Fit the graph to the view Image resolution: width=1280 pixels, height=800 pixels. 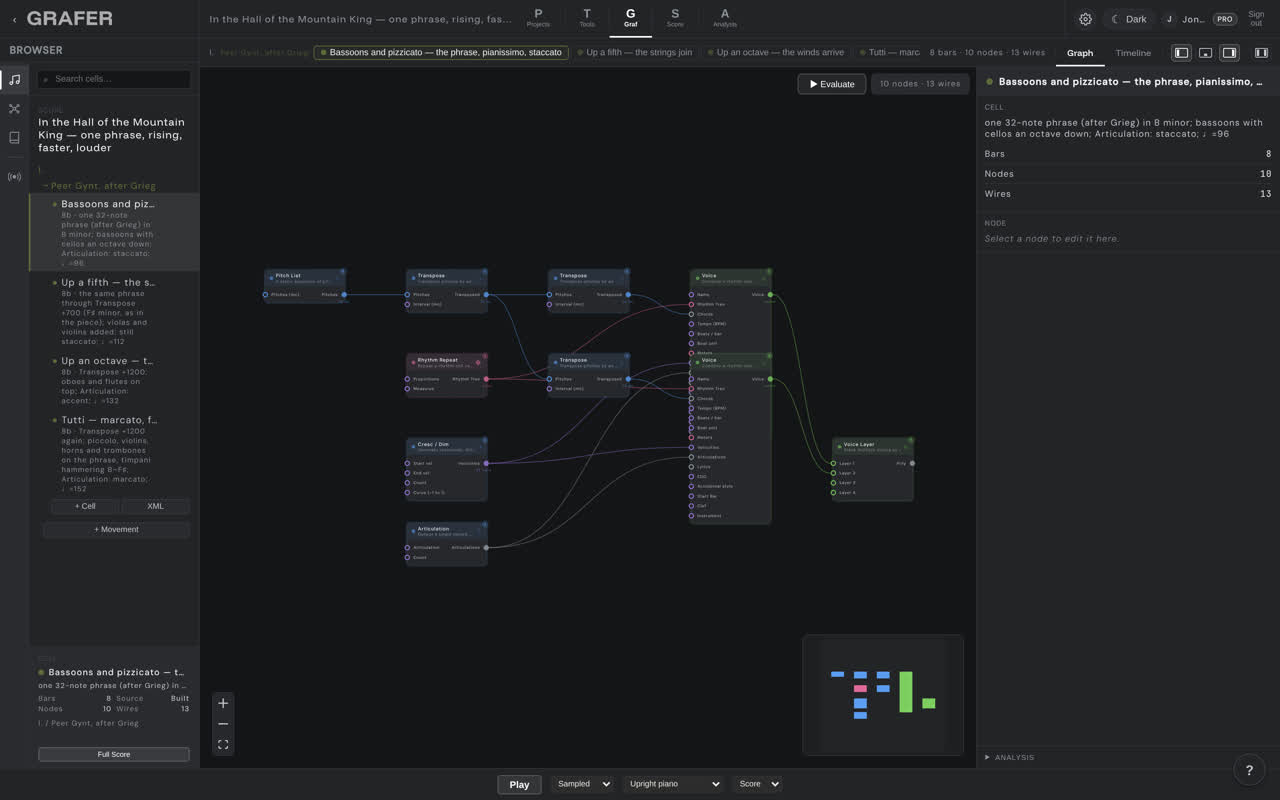[x=223, y=745]
